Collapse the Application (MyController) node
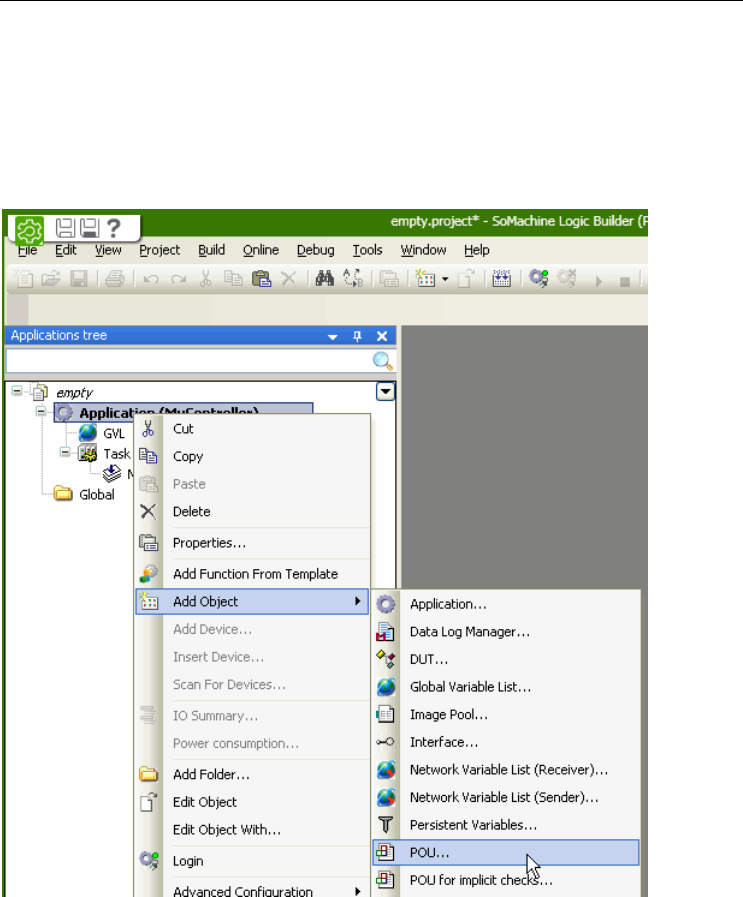Image resolution: width=743 pixels, height=897 pixels. [41, 411]
